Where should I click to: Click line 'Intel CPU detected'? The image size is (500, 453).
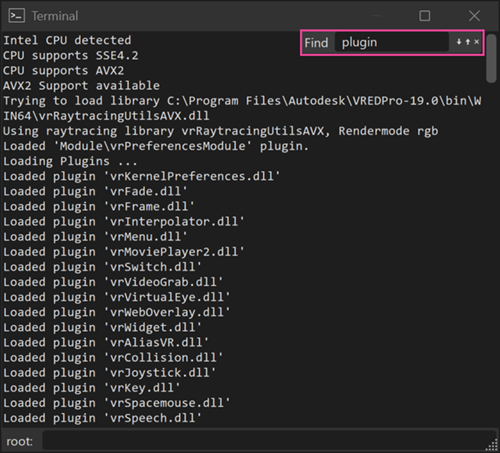coord(67,40)
